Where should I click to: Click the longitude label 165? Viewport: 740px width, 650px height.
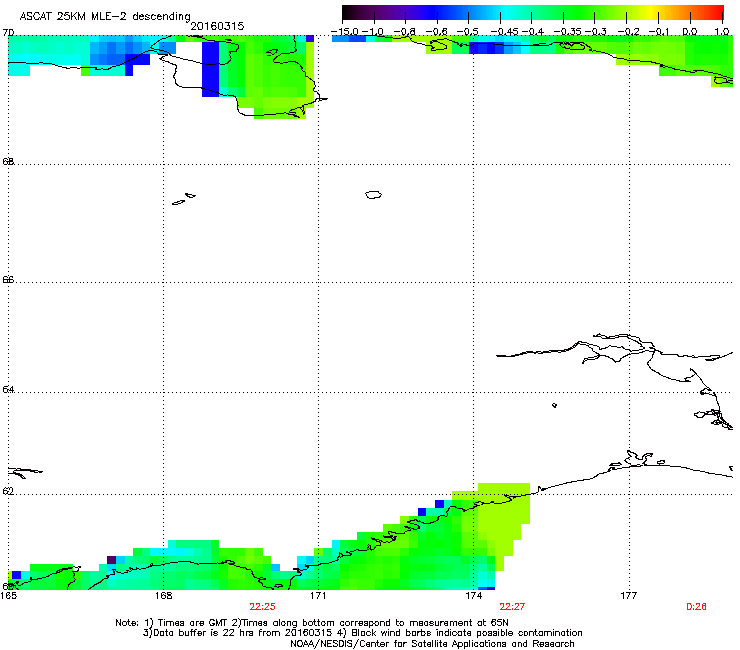(9, 596)
